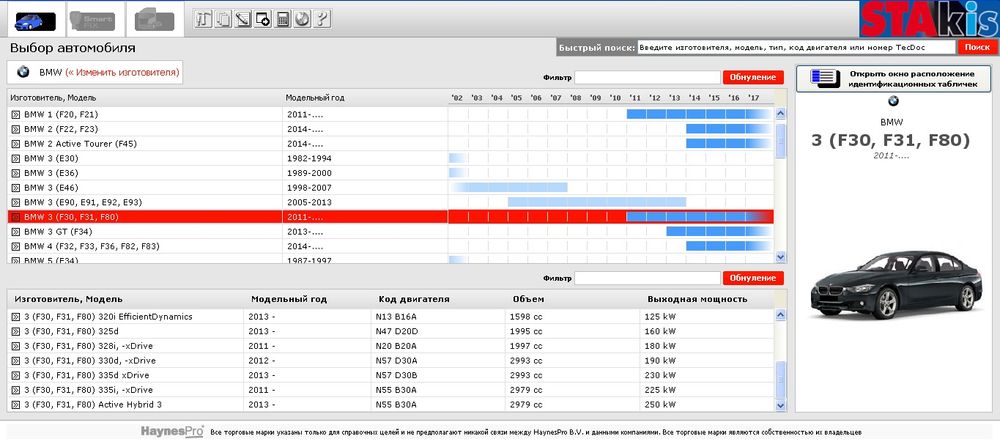1000x442 pixels.
Task: Click the upper Модельный год column header
Action: pos(315,98)
